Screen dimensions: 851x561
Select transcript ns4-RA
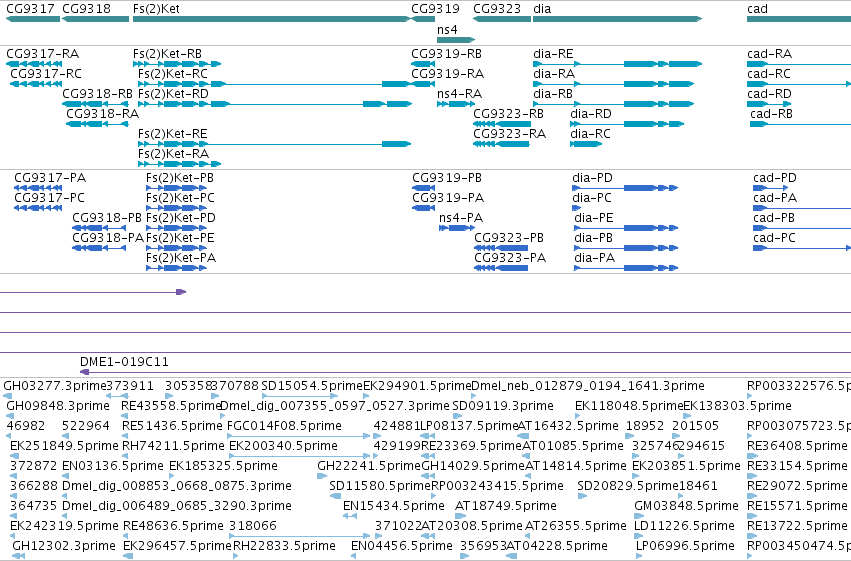459,94
